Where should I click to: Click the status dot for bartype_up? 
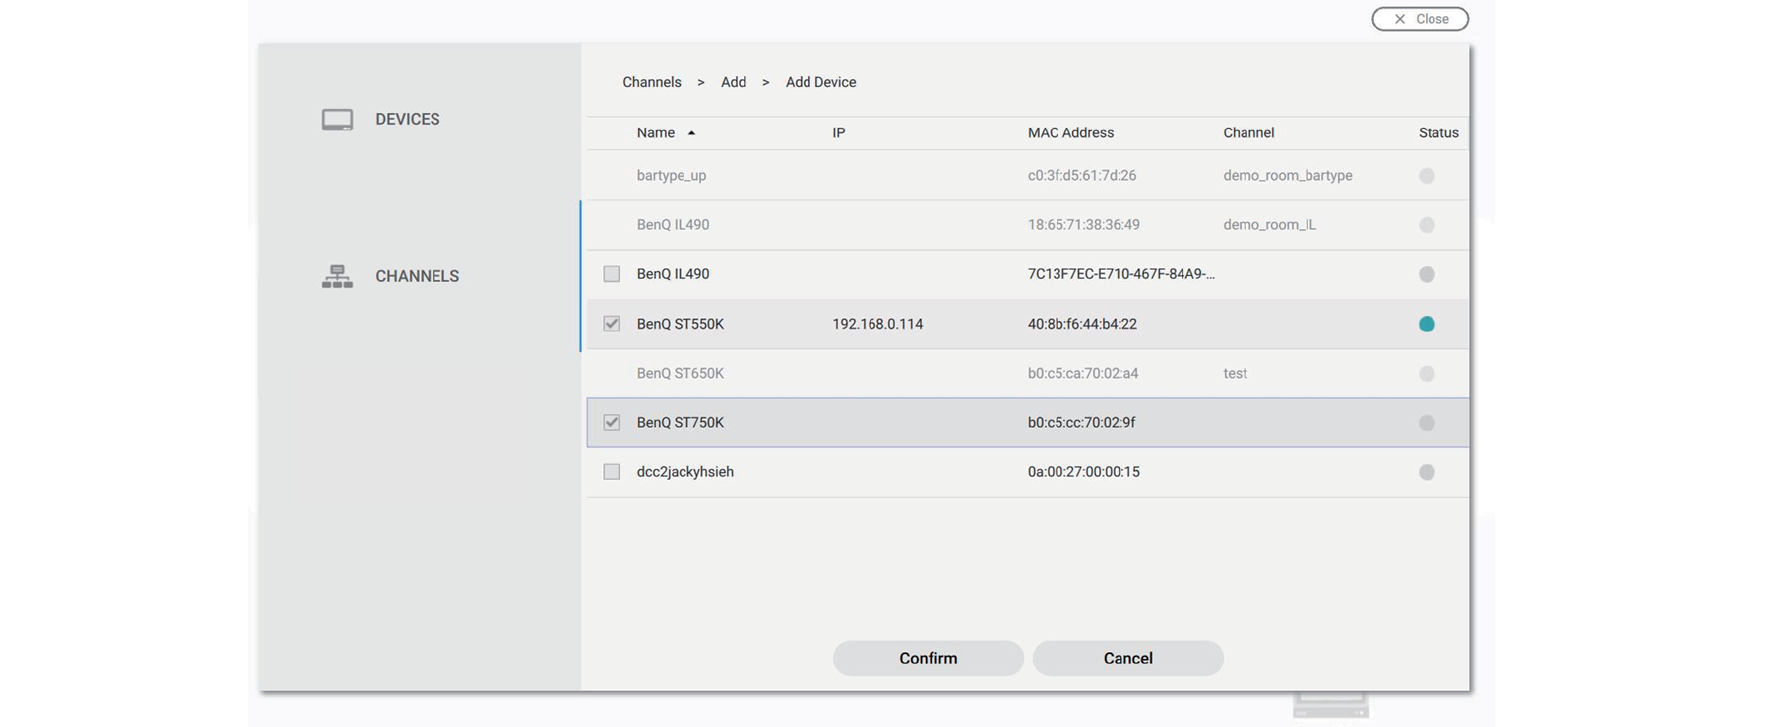(1426, 176)
